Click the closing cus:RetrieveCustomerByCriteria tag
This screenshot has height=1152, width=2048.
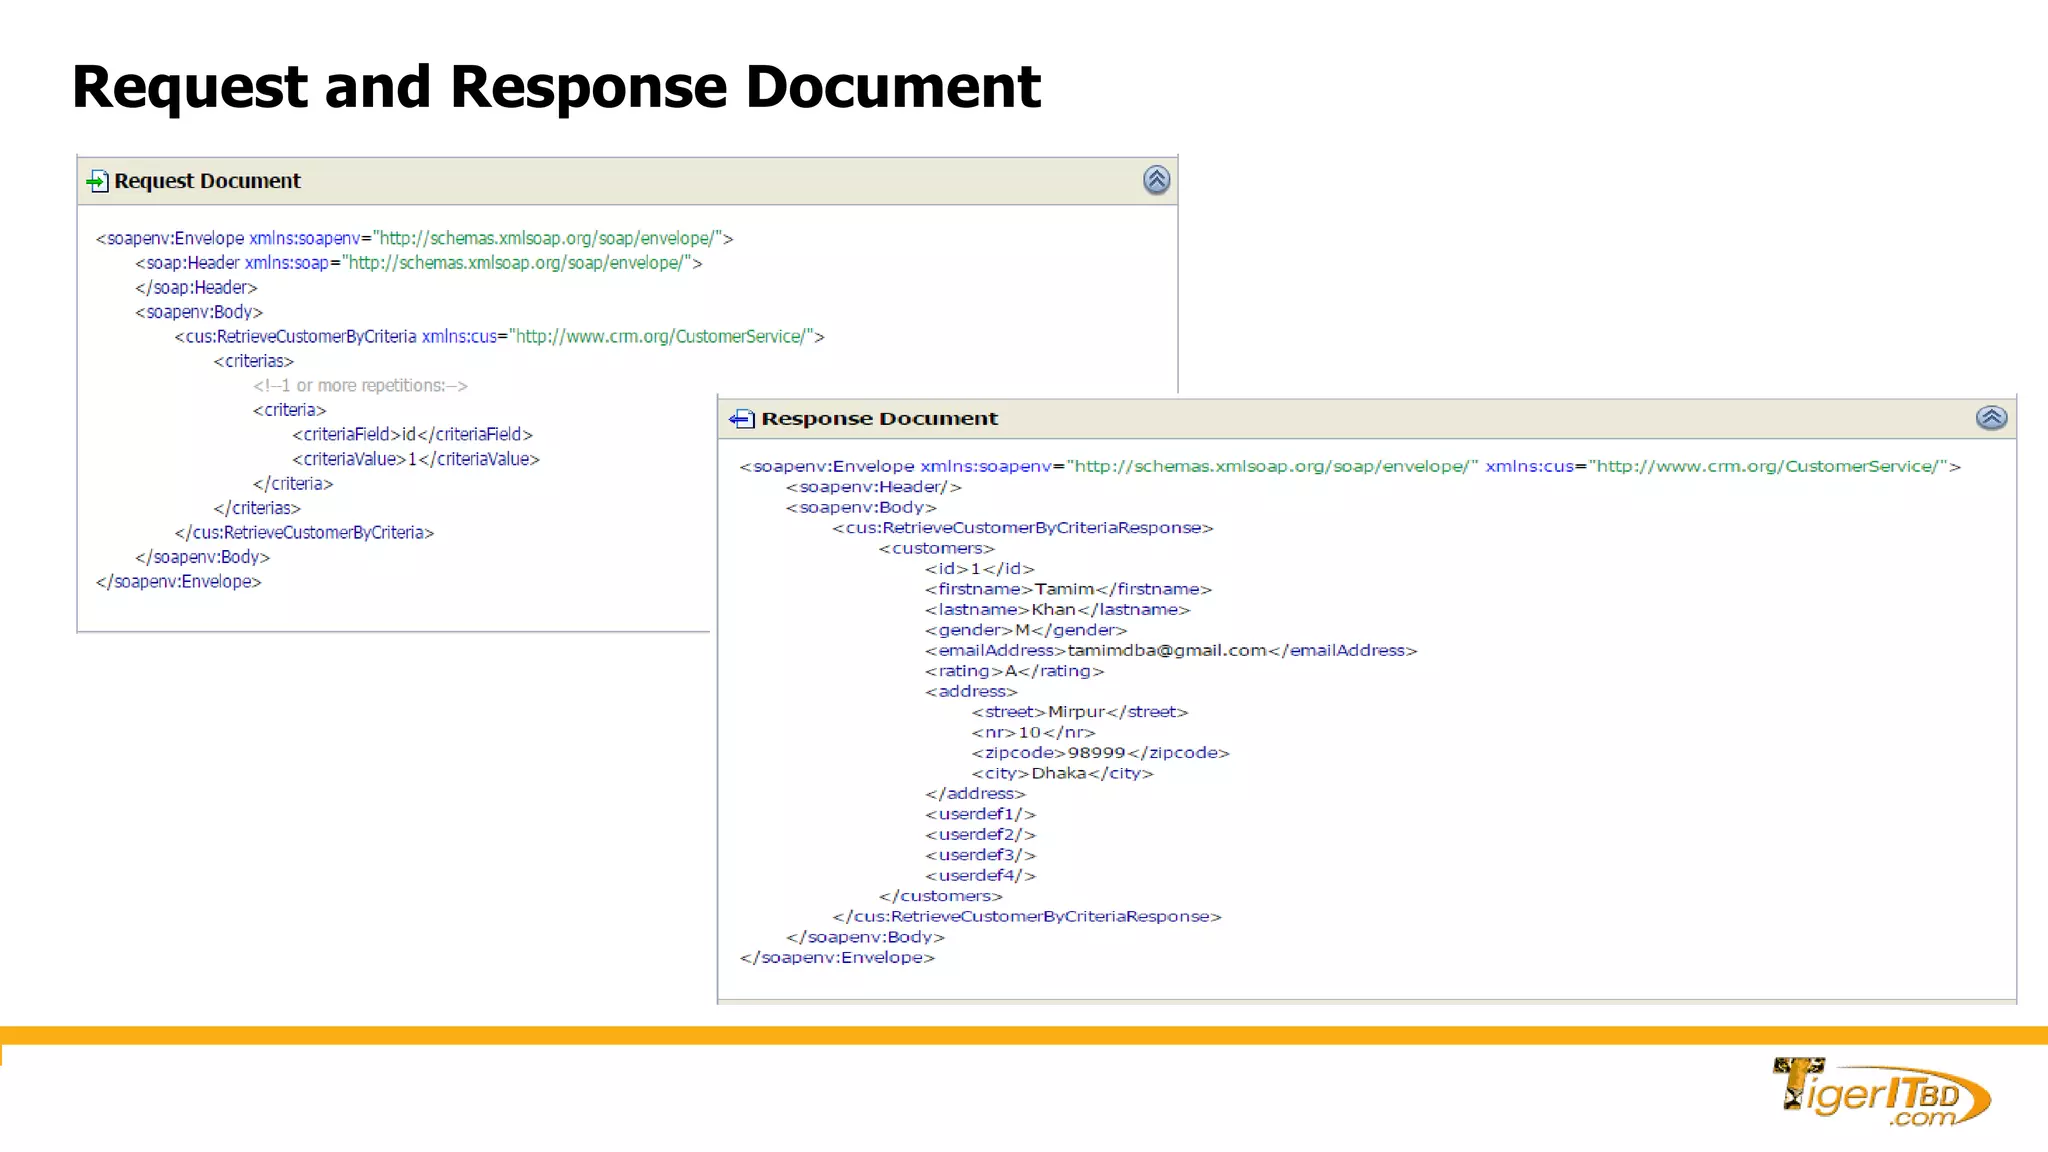click(x=304, y=533)
